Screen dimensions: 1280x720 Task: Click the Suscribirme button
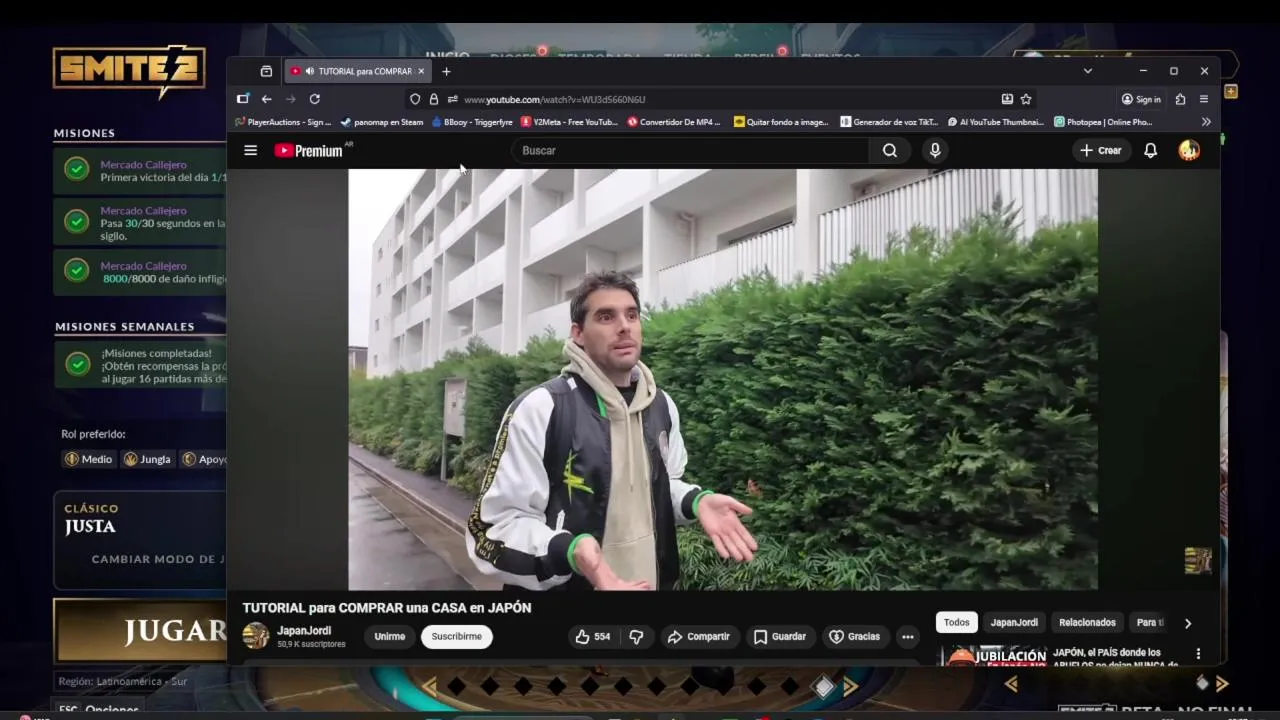coord(457,636)
